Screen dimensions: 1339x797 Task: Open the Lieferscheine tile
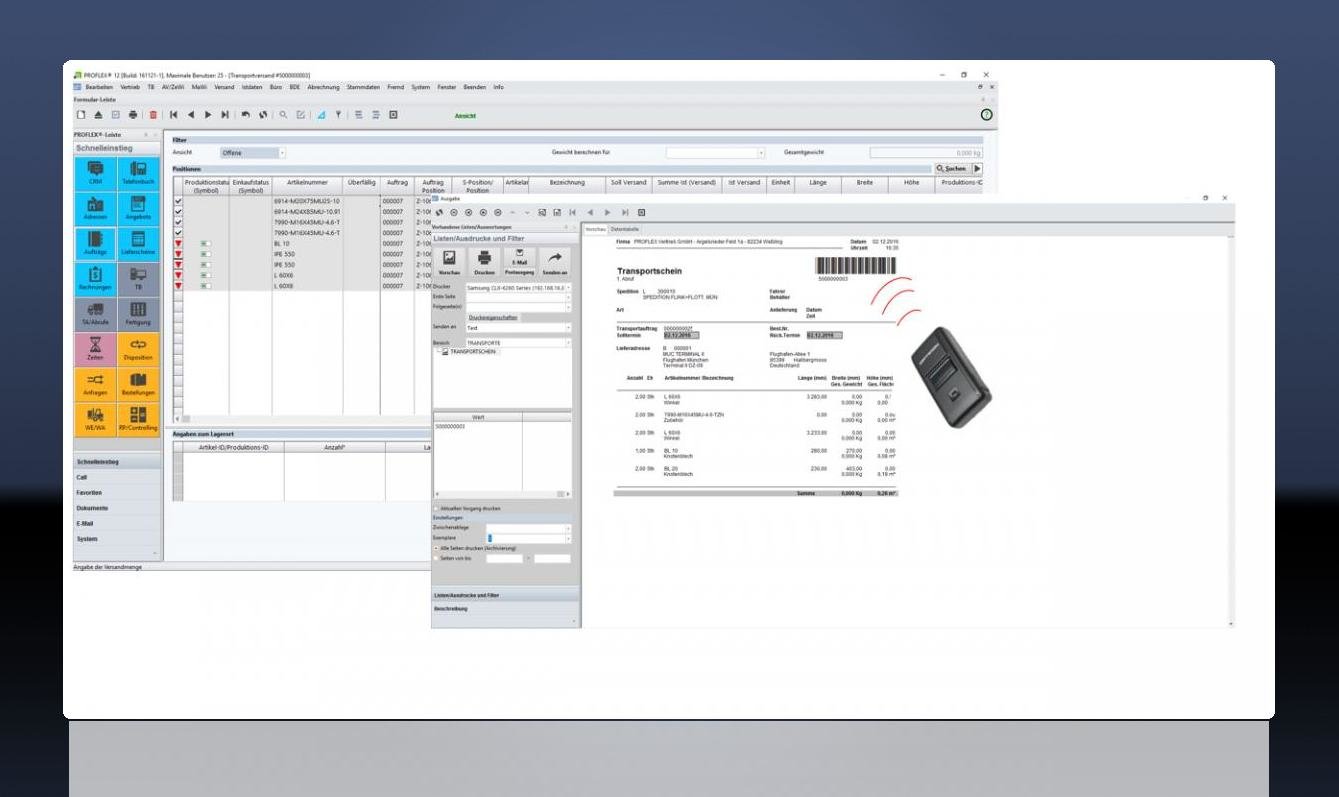138,243
